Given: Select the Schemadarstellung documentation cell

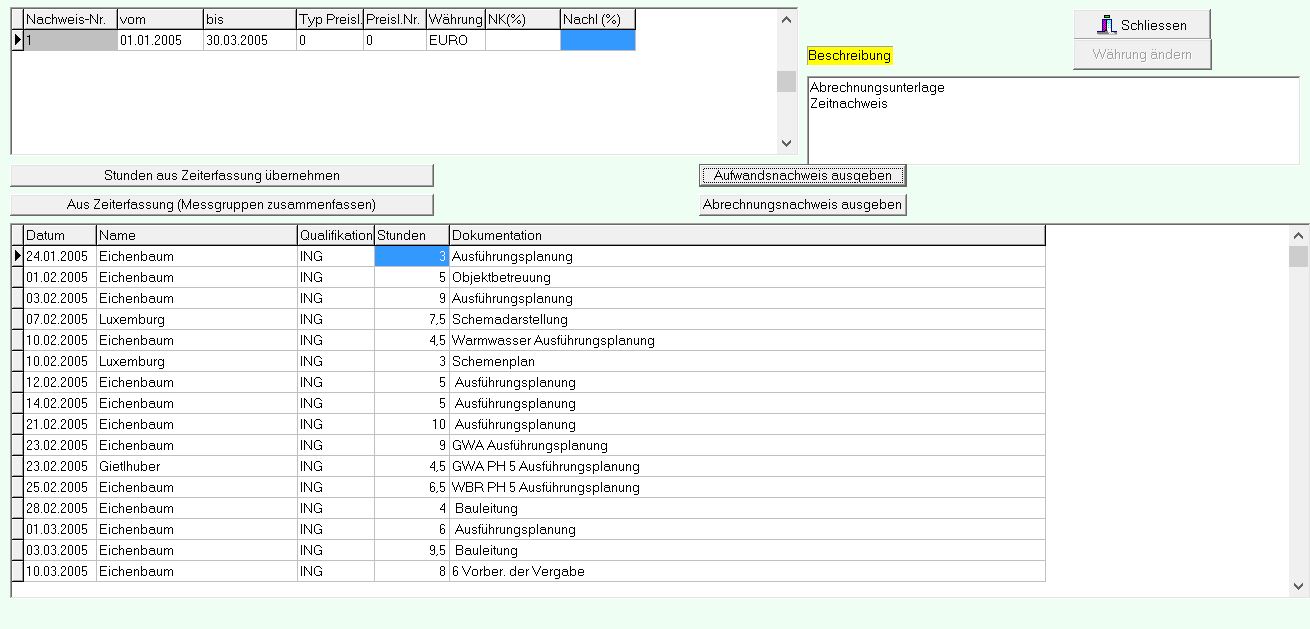Looking at the screenshot, I should click(746, 320).
